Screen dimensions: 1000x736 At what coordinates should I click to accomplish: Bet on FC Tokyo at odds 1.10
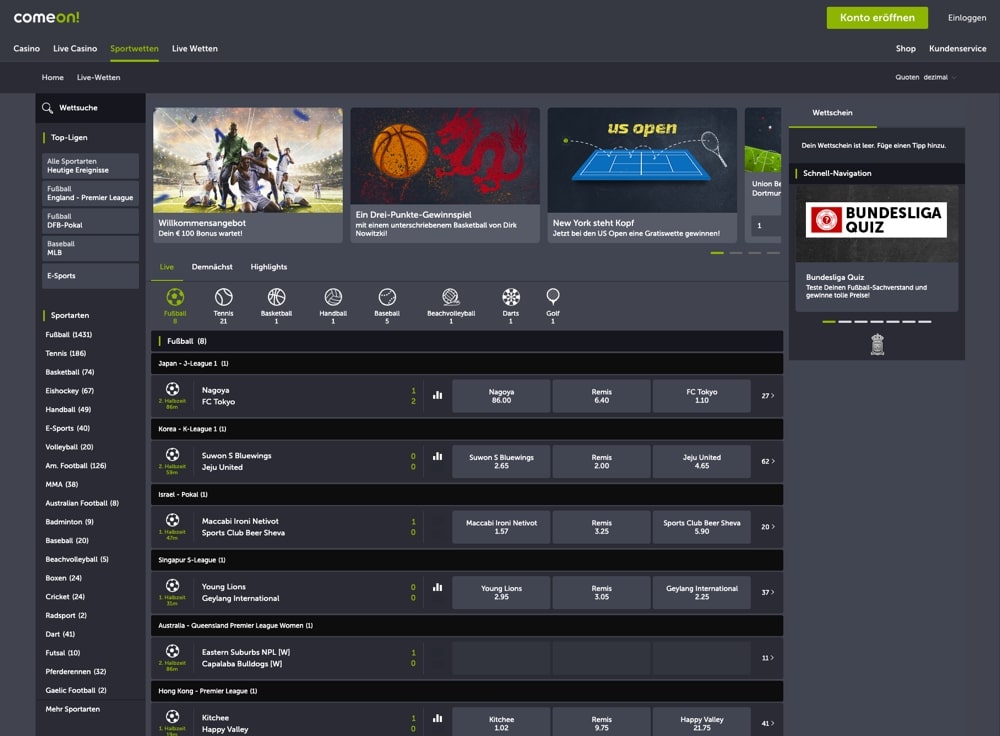click(x=702, y=396)
